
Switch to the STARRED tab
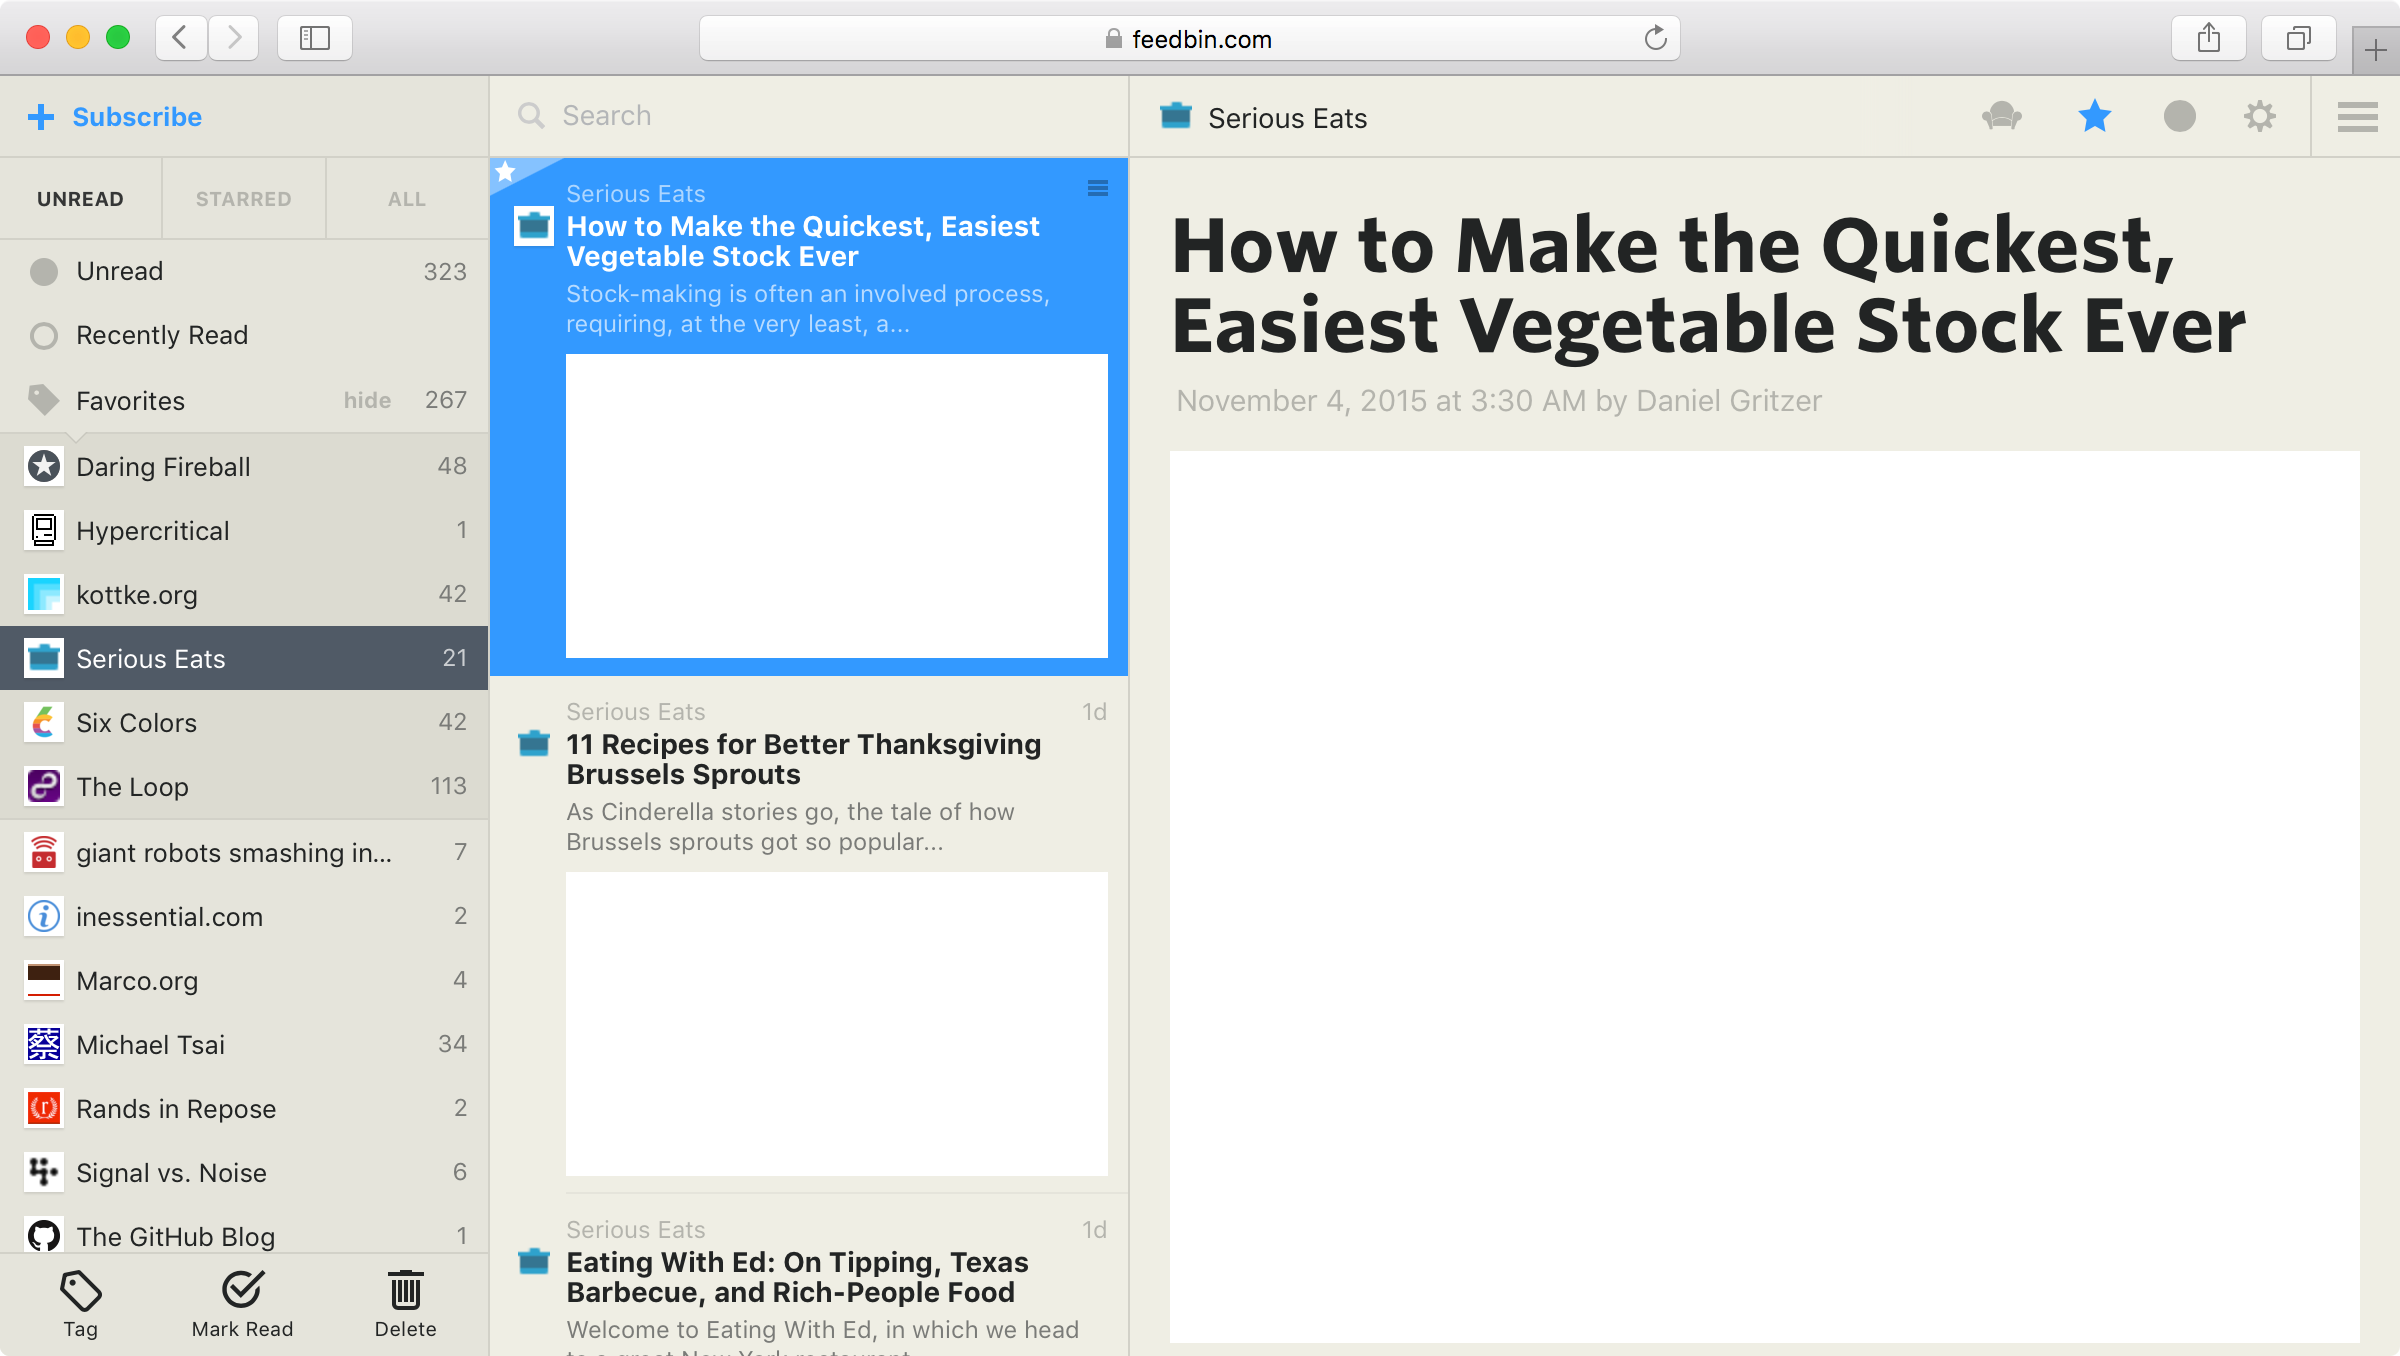click(x=244, y=199)
